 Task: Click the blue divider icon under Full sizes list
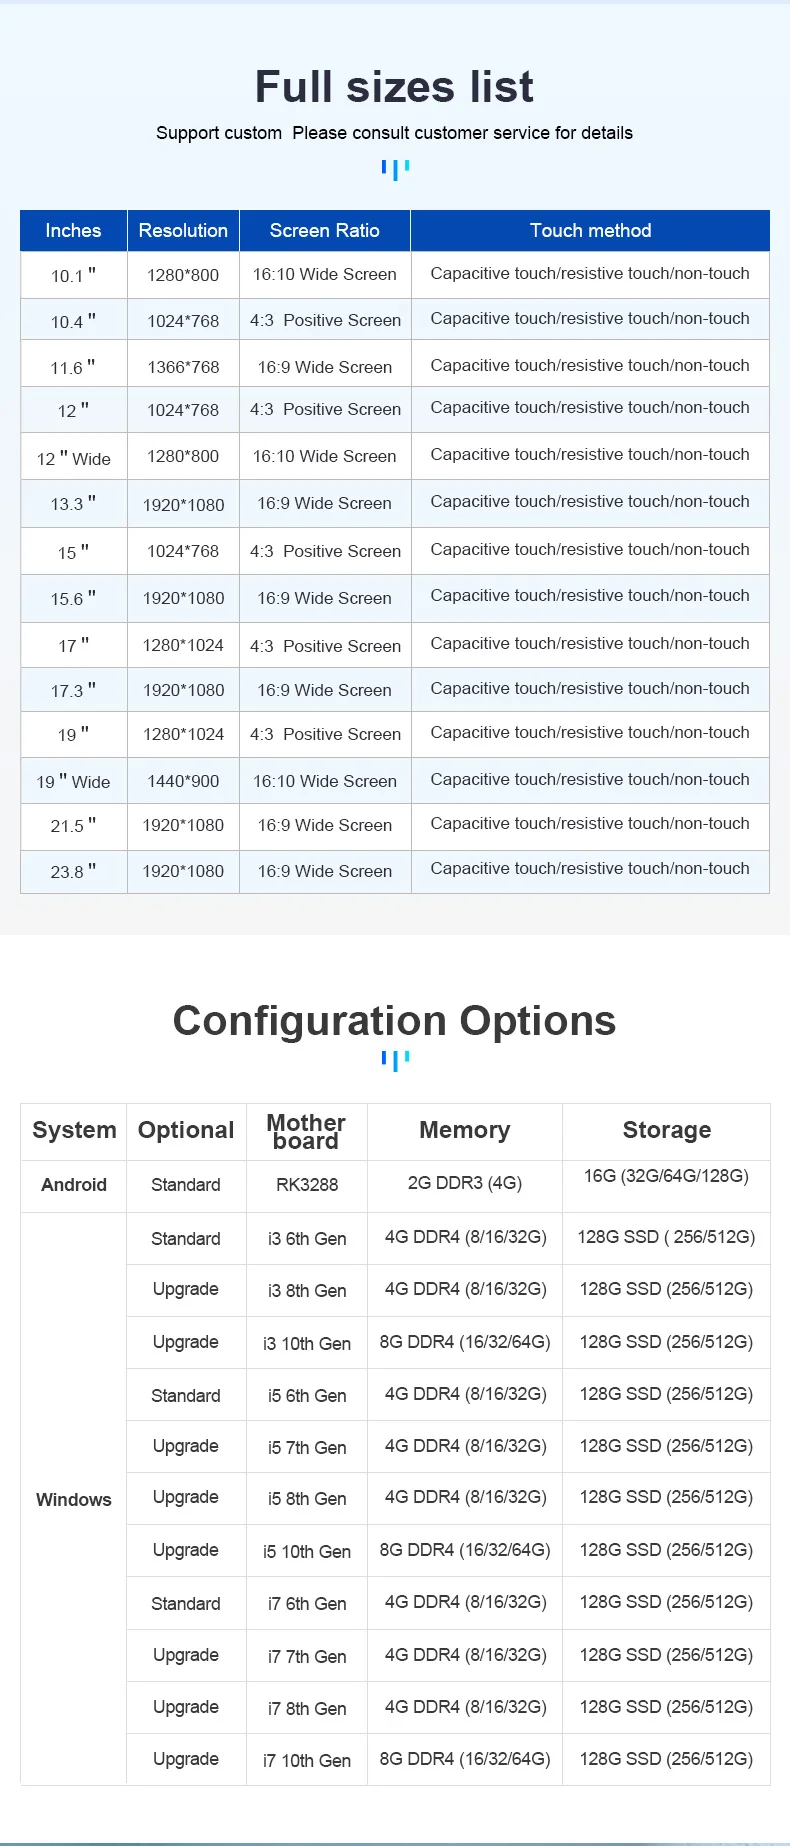[395, 169]
